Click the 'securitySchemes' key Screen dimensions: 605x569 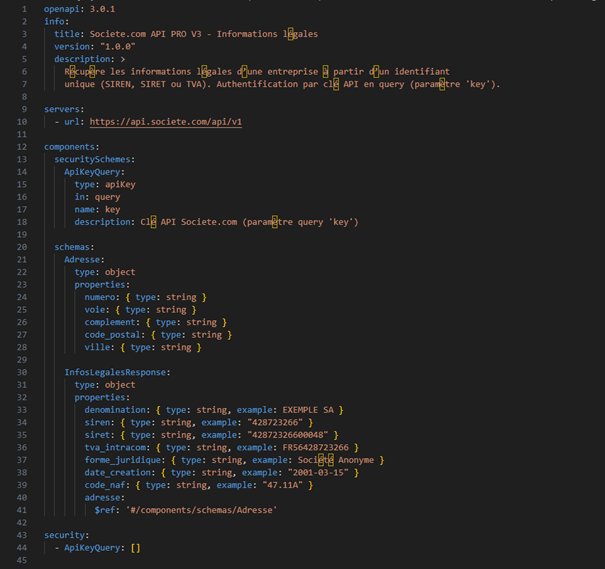94,159
